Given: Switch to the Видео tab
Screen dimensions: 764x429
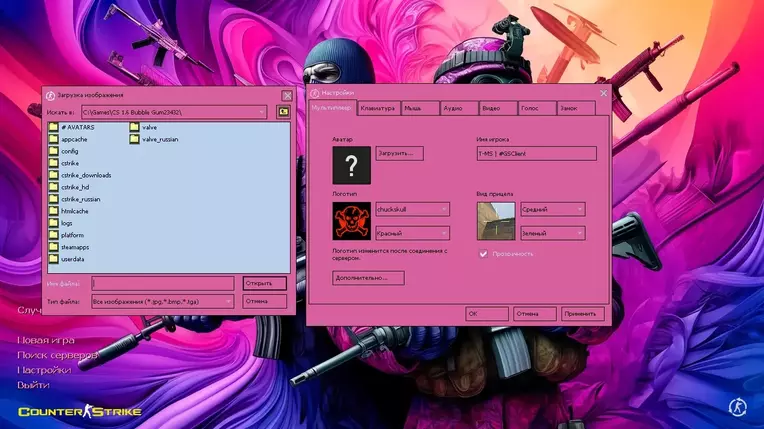Looking at the screenshot, I should coord(498,108).
